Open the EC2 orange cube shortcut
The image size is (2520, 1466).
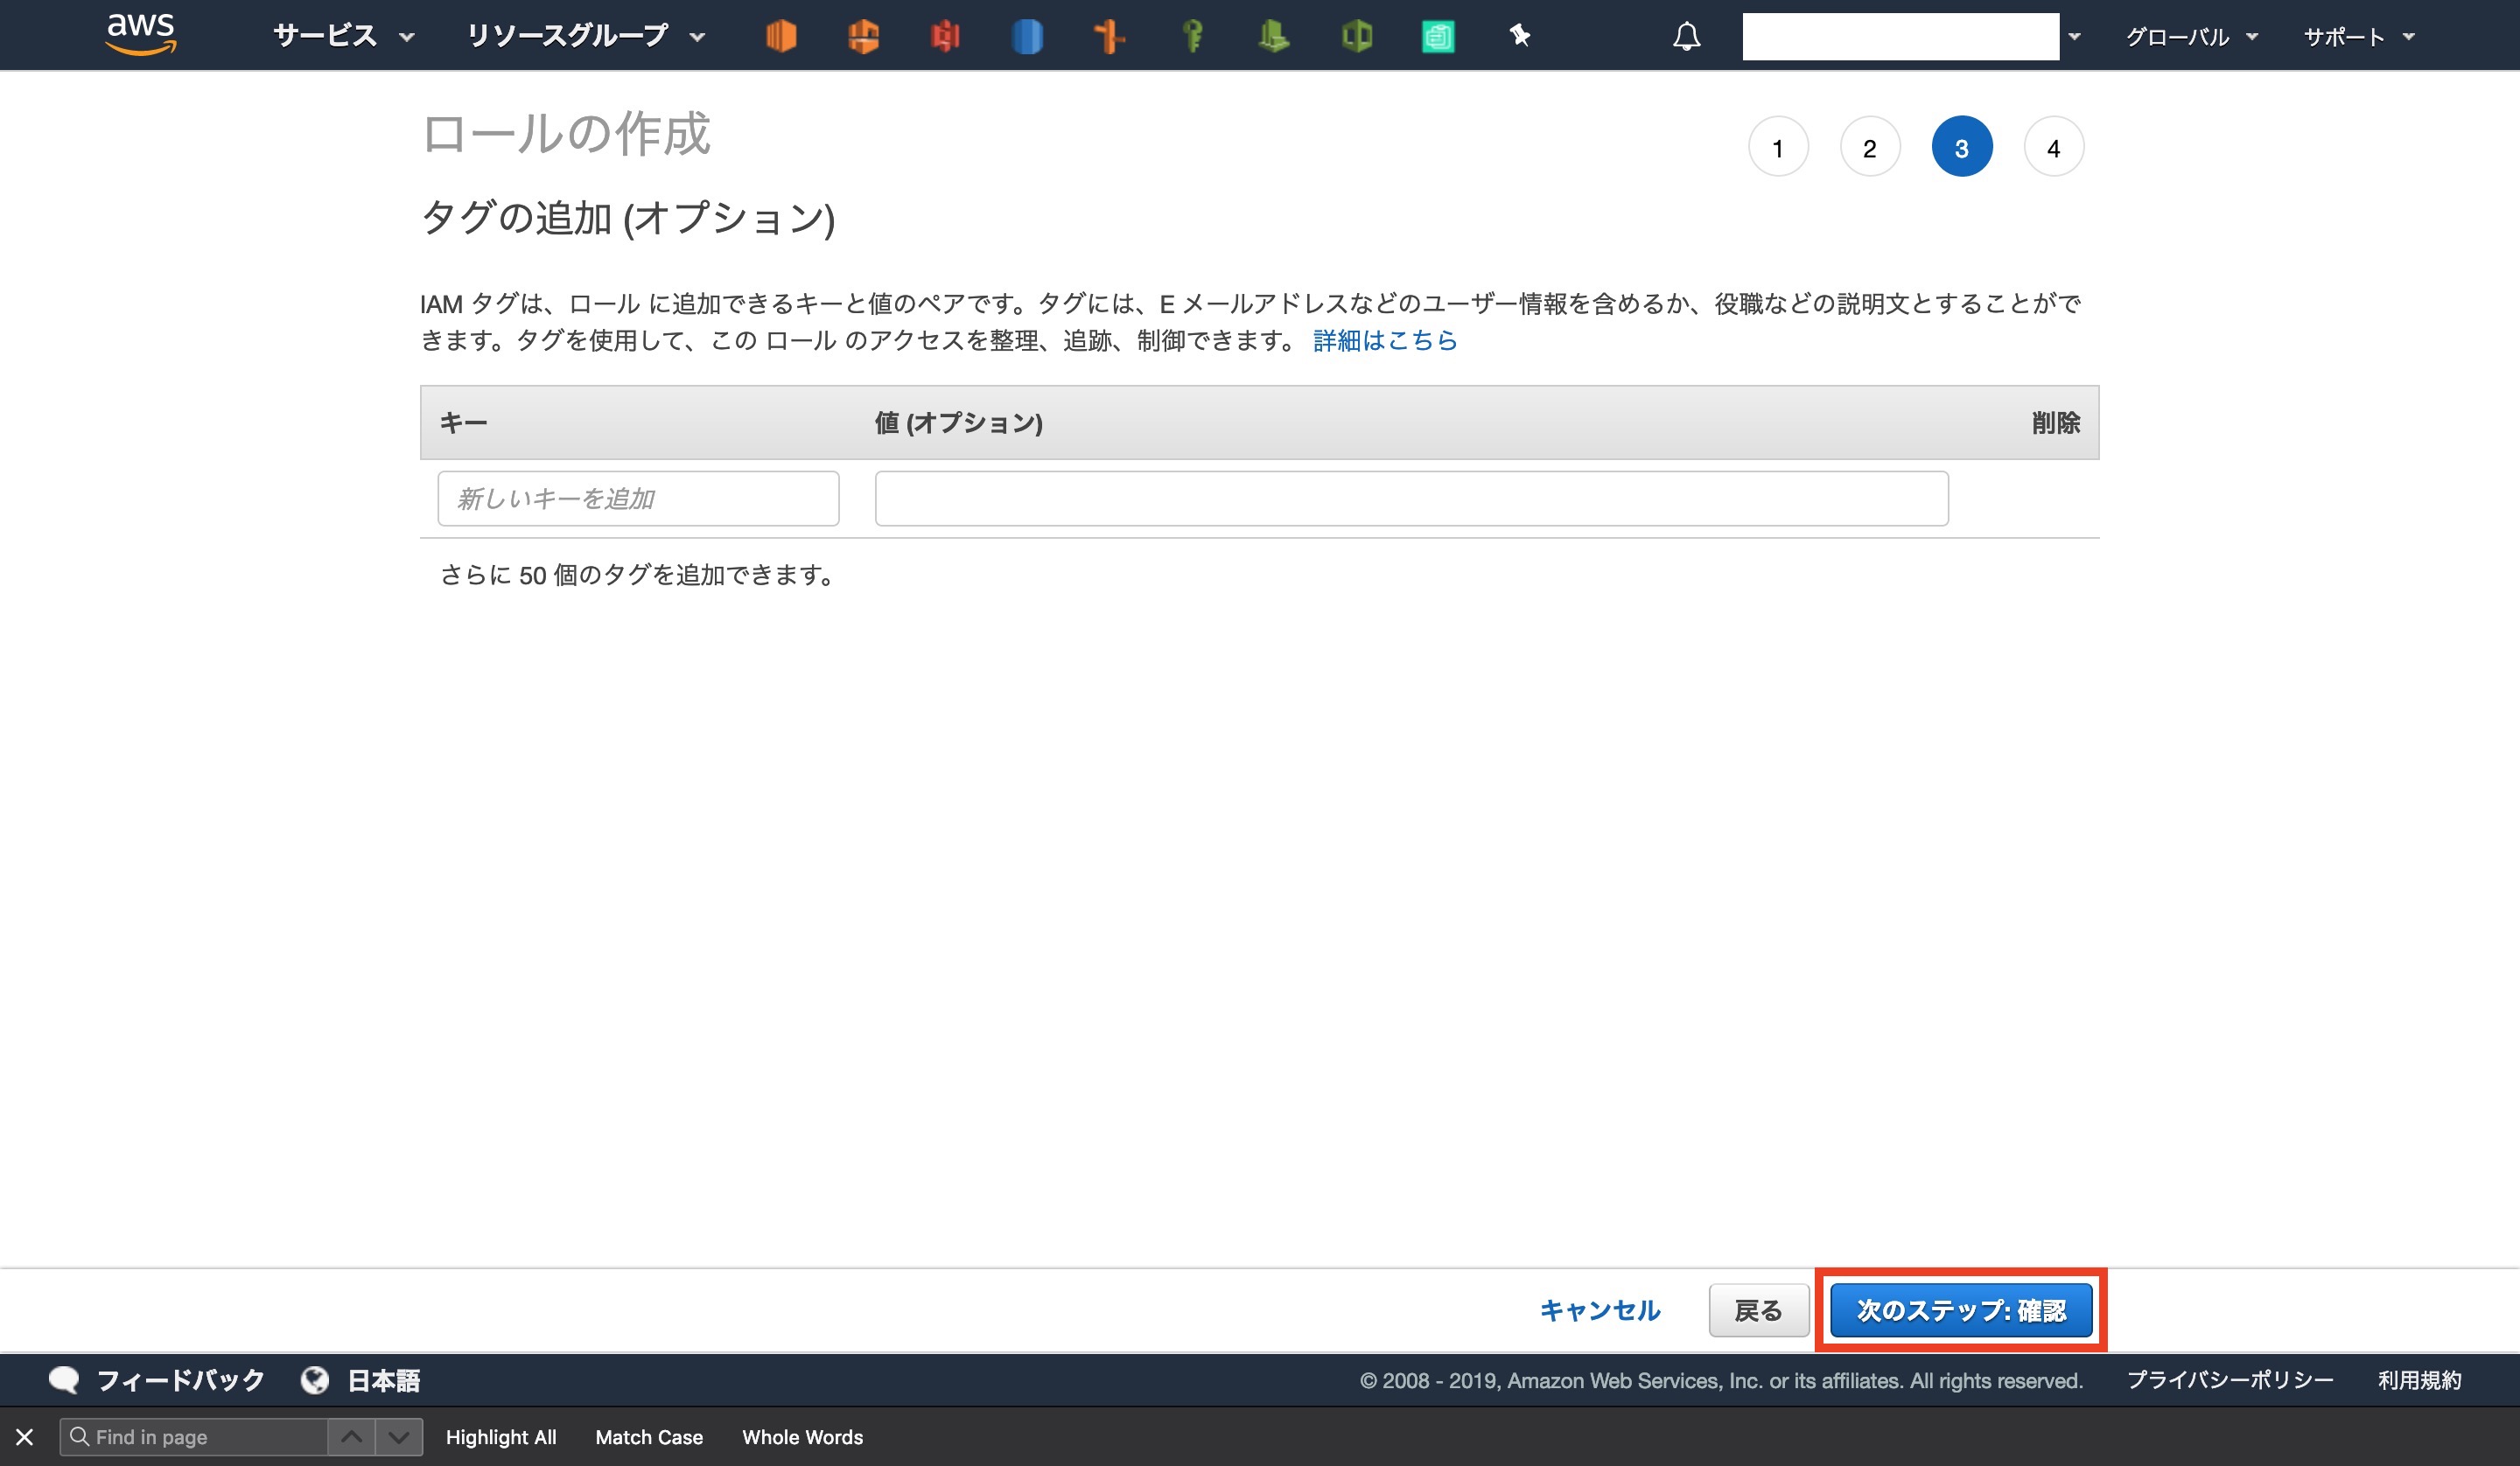tap(781, 37)
